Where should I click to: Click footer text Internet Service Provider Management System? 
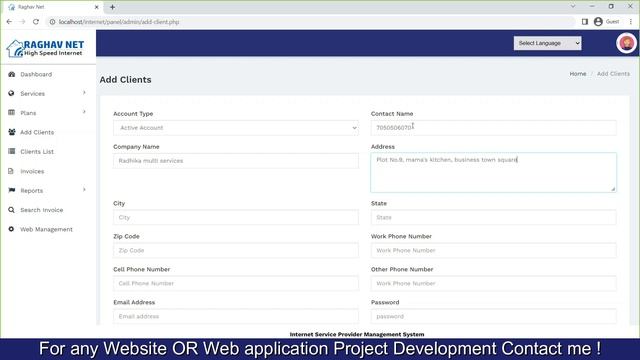coord(357,334)
